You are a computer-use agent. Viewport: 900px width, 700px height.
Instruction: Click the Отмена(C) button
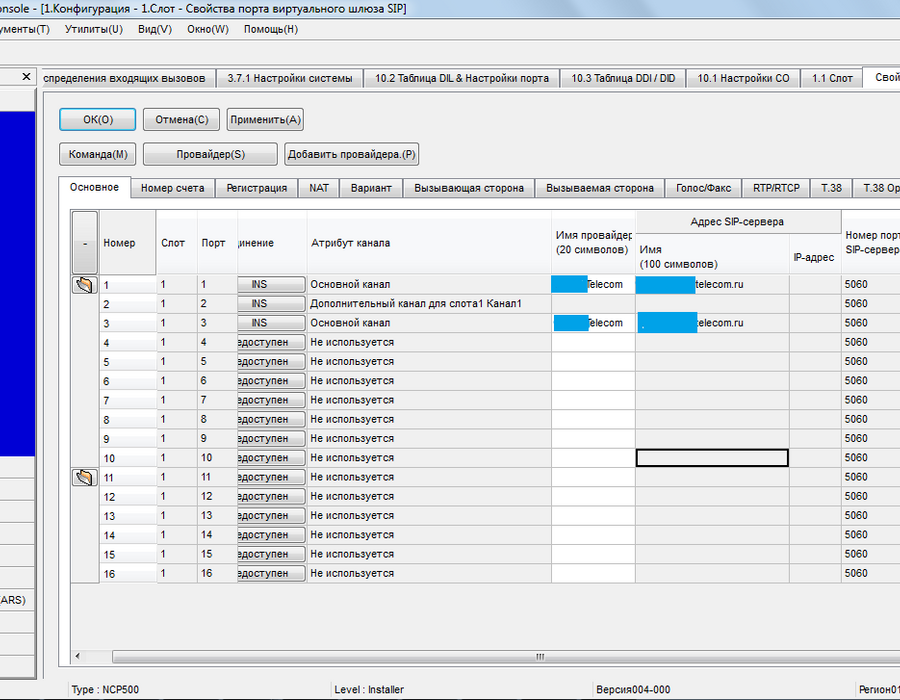182,119
